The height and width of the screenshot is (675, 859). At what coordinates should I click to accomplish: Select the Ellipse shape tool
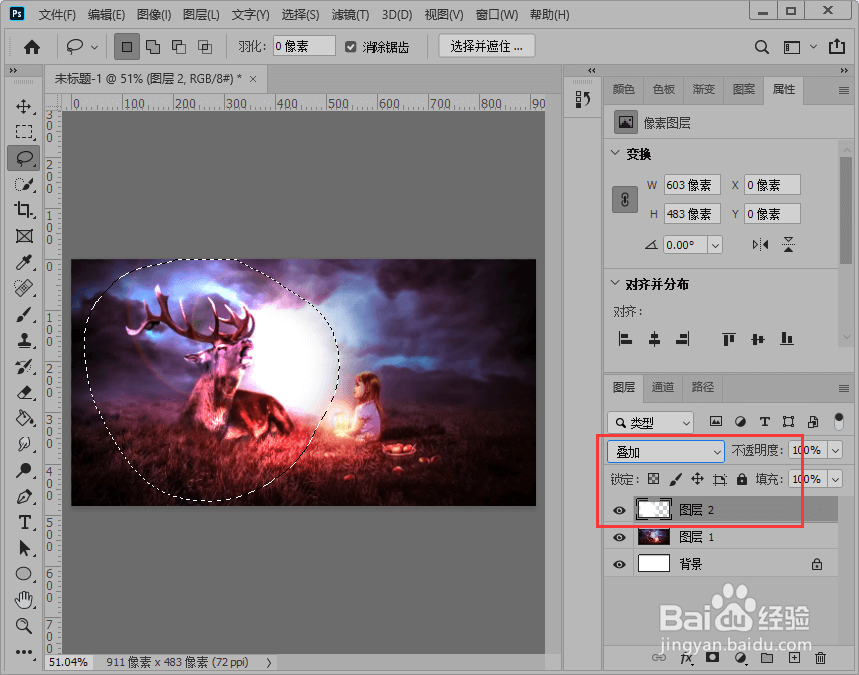point(24,574)
